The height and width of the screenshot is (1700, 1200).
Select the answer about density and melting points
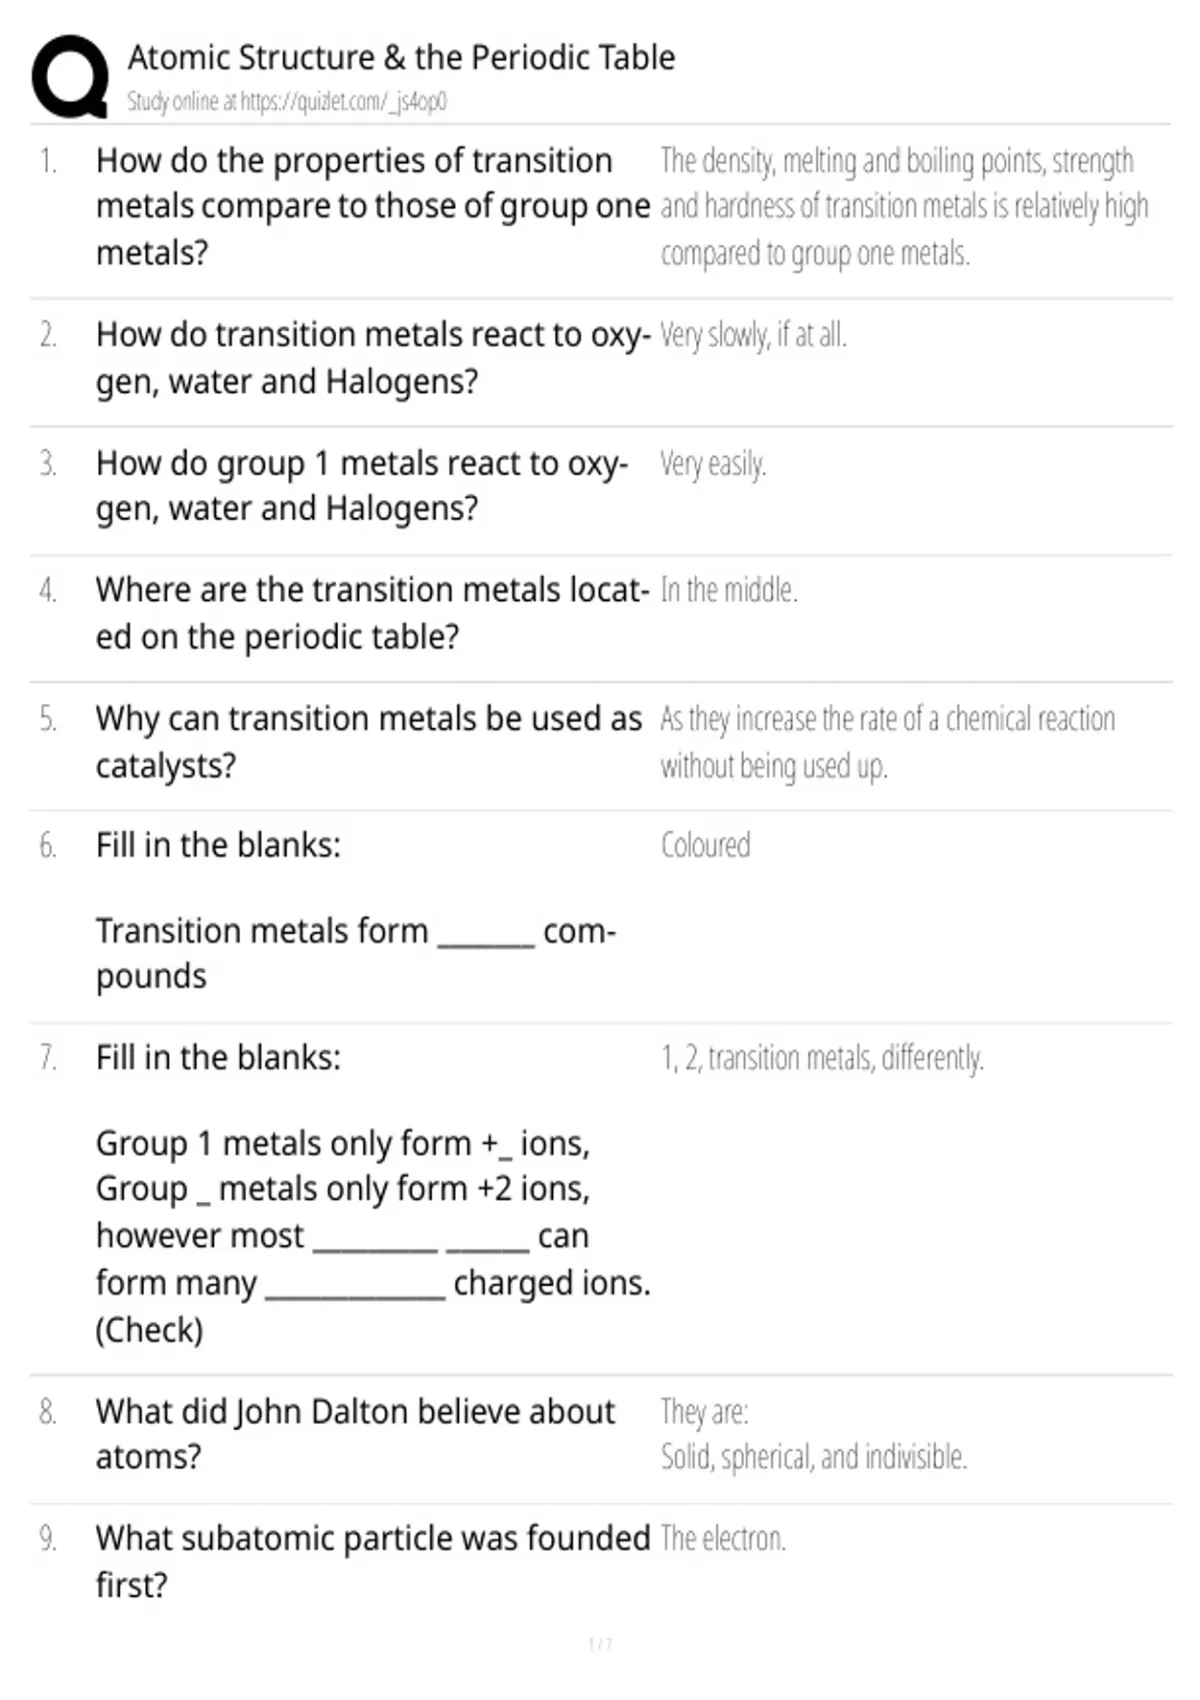(904, 207)
